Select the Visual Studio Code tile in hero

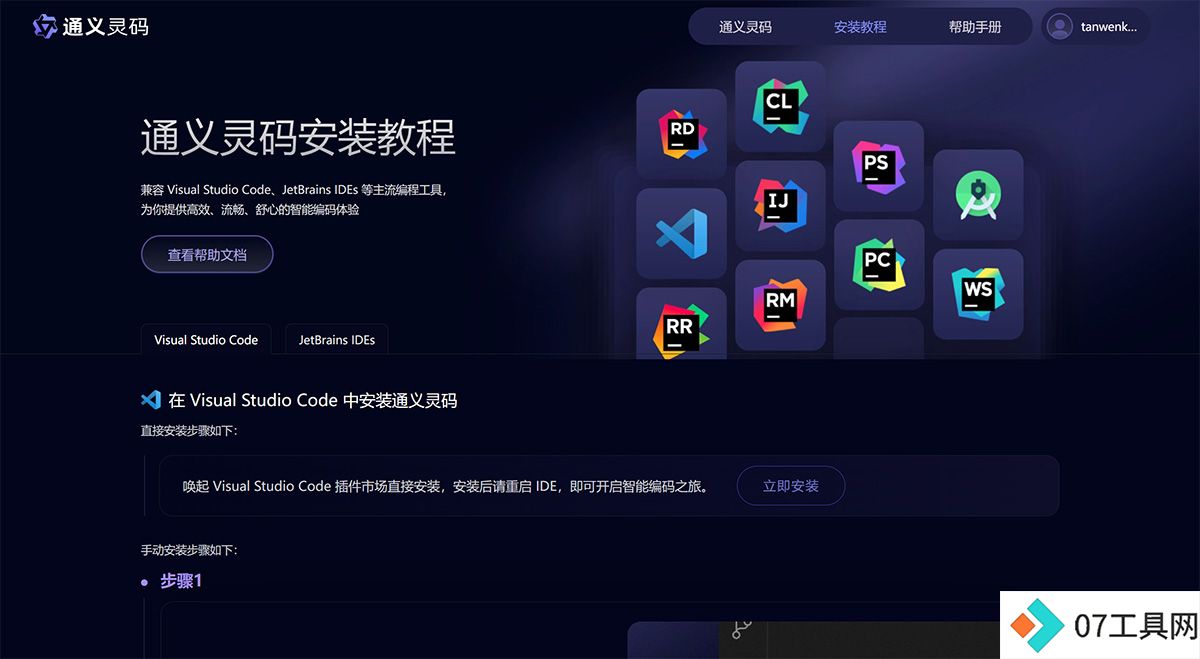(x=681, y=233)
